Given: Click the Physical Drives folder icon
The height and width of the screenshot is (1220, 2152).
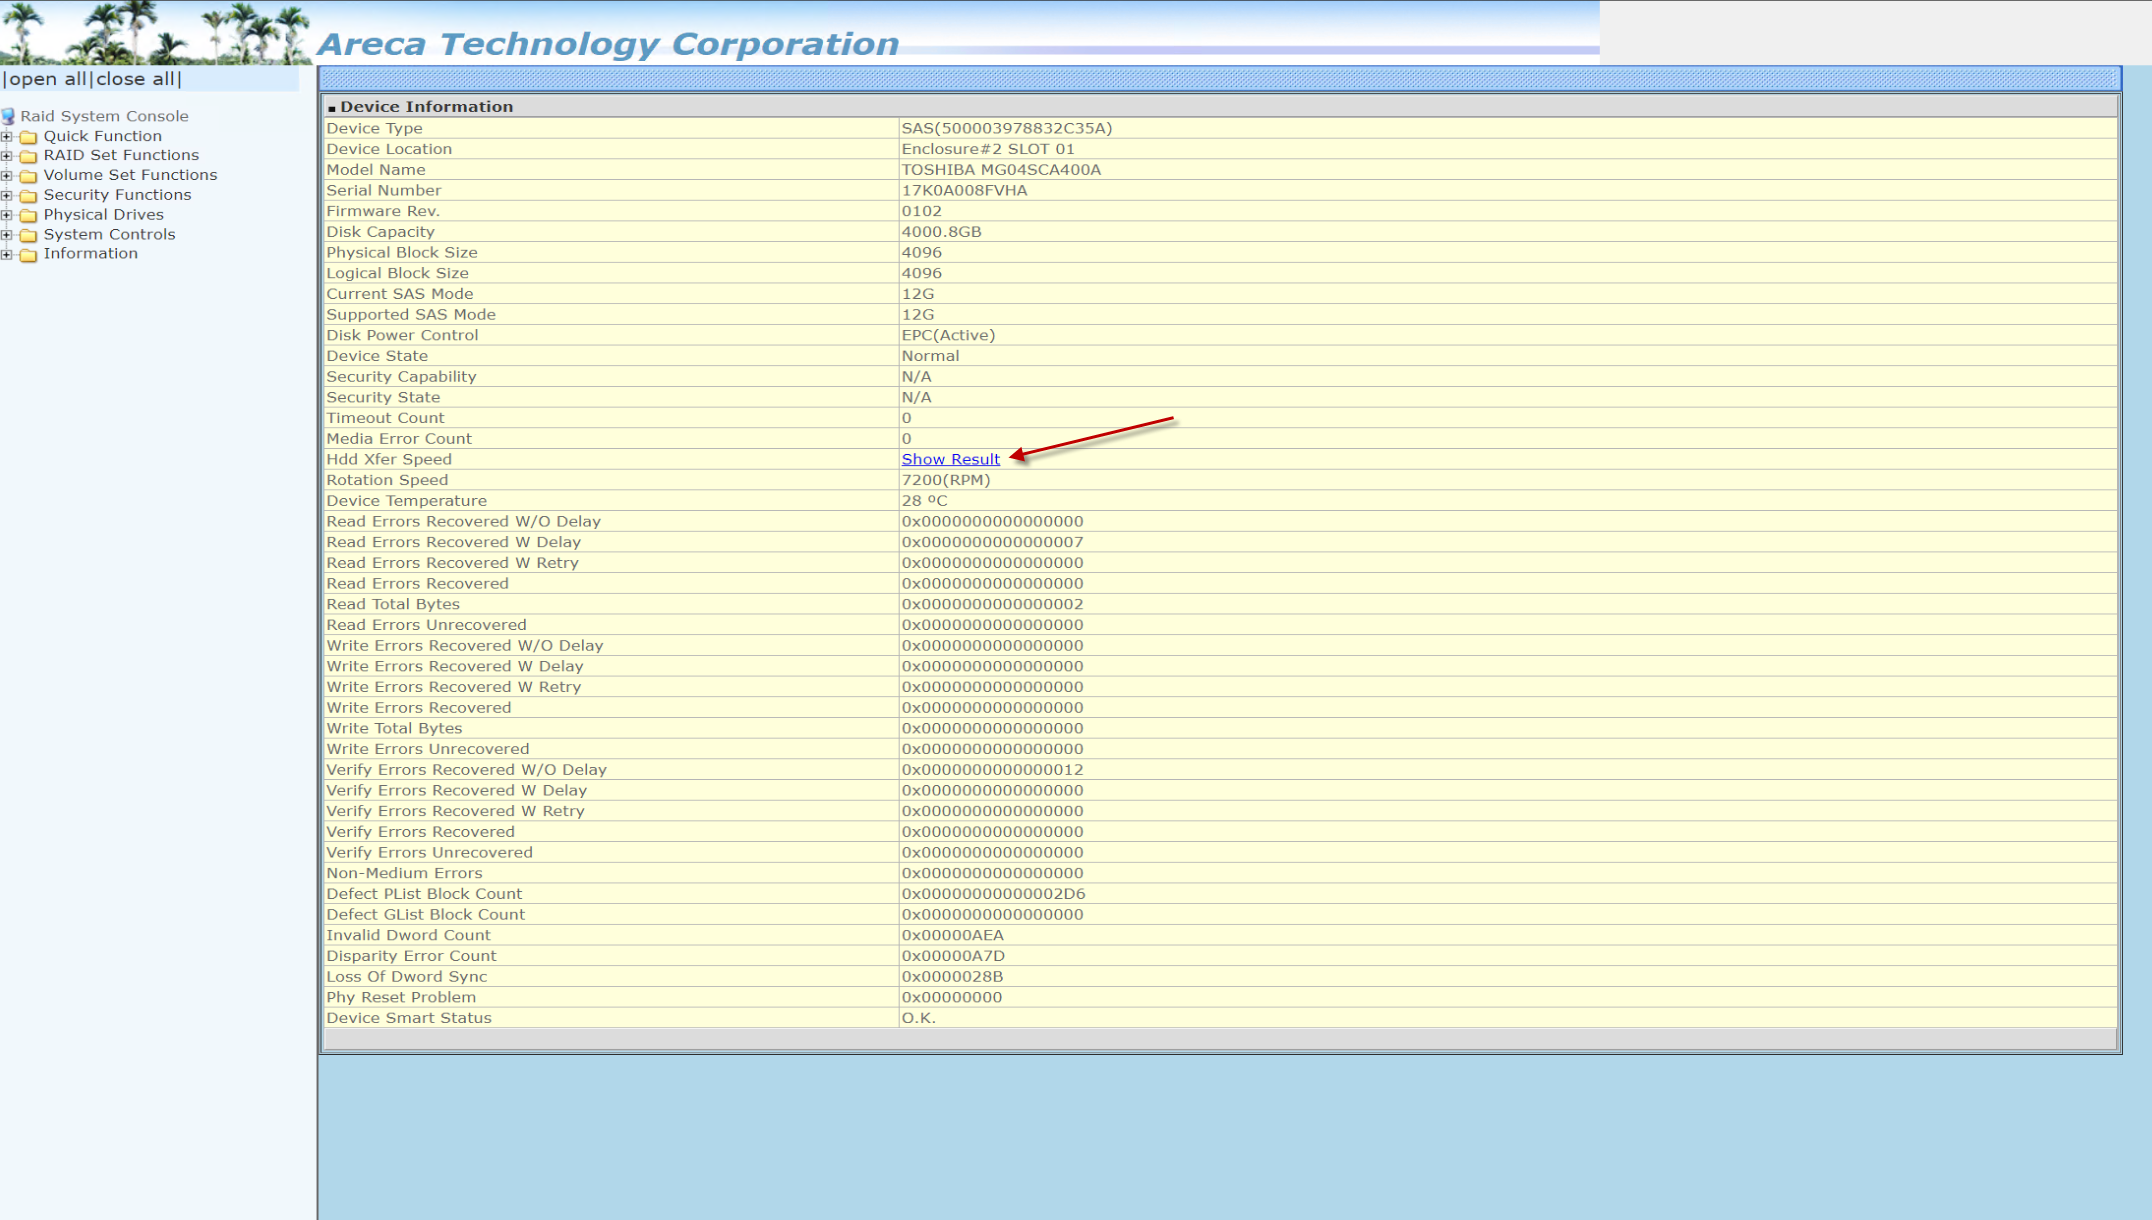Looking at the screenshot, I should (x=29, y=215).
